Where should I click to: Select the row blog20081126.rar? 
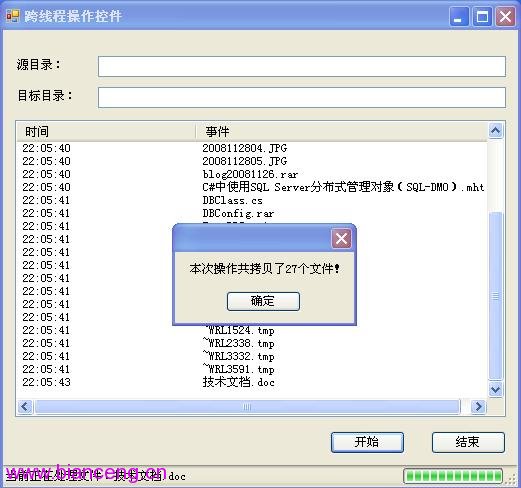click(x=252, y=174)
